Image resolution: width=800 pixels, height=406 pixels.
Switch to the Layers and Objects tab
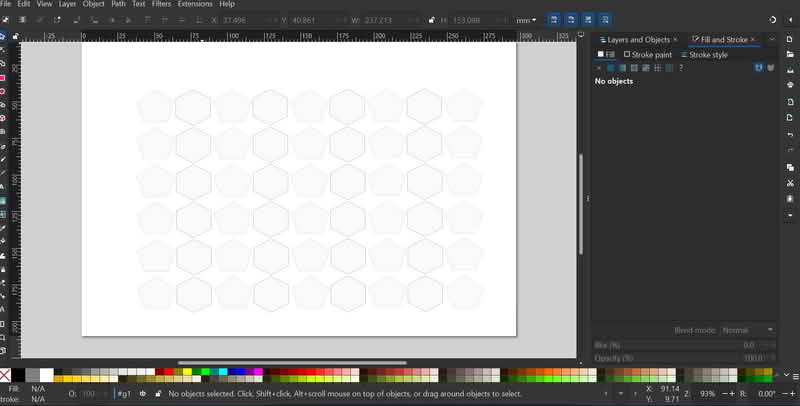[x=638, y=39]
